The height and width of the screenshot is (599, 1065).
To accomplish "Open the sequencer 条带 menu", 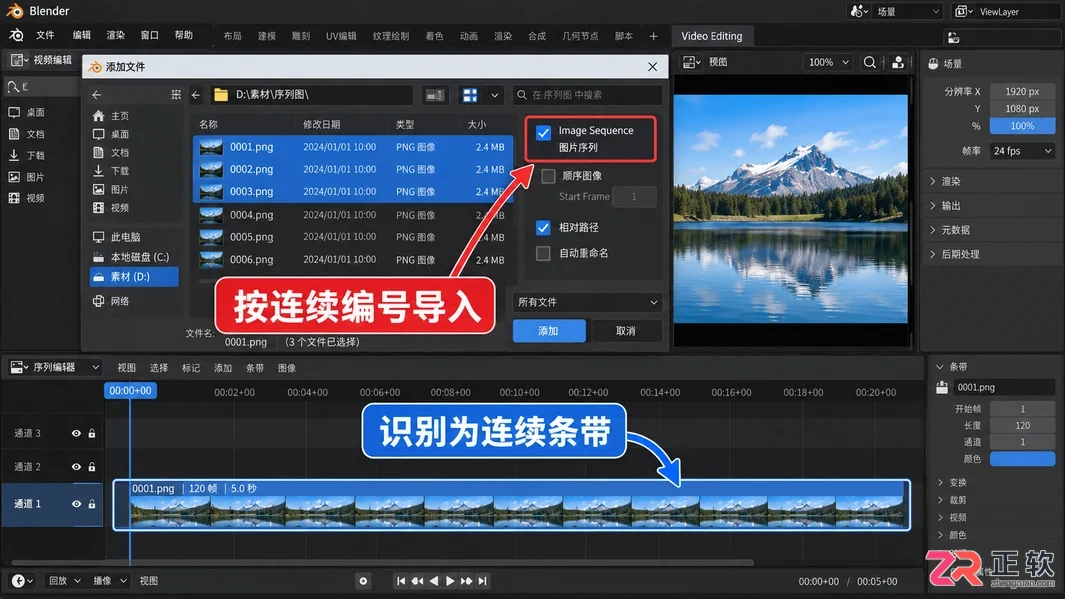I will pyautogui.click(x=255, y=368).
